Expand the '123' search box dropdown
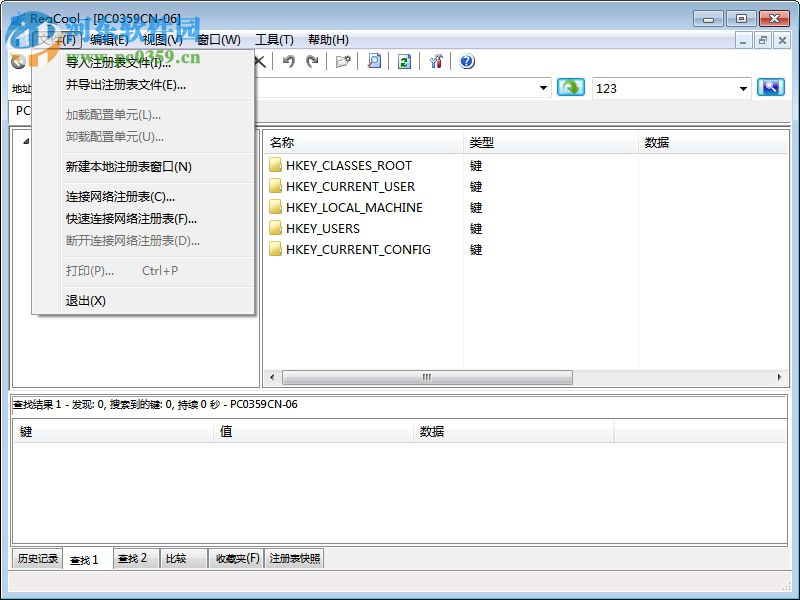The height and width of the screenshot is (600, 800). coord(743,87)
